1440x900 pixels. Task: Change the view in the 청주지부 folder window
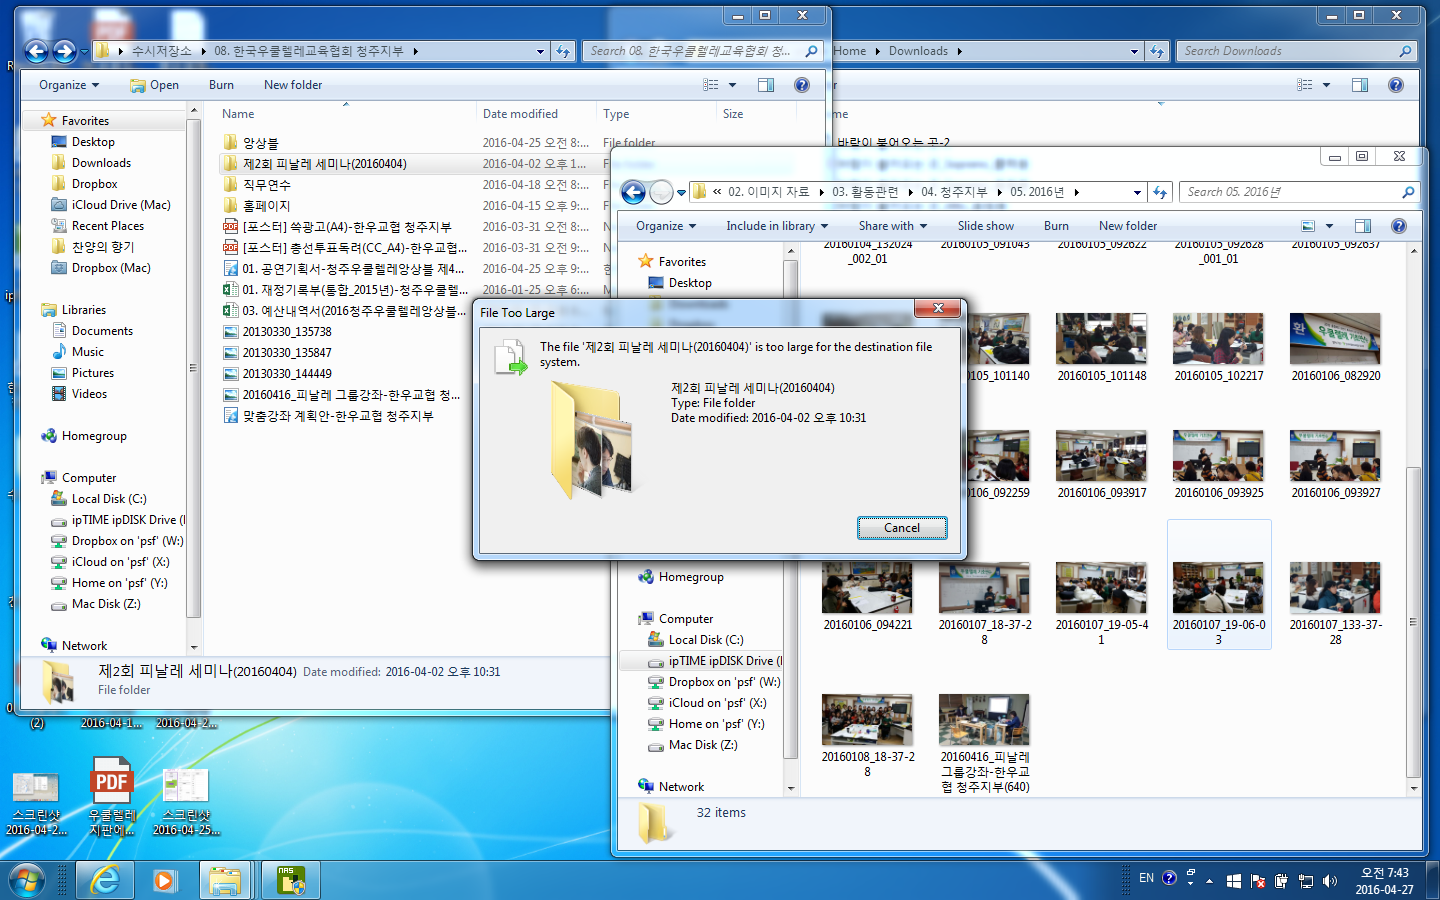(711, 85)
